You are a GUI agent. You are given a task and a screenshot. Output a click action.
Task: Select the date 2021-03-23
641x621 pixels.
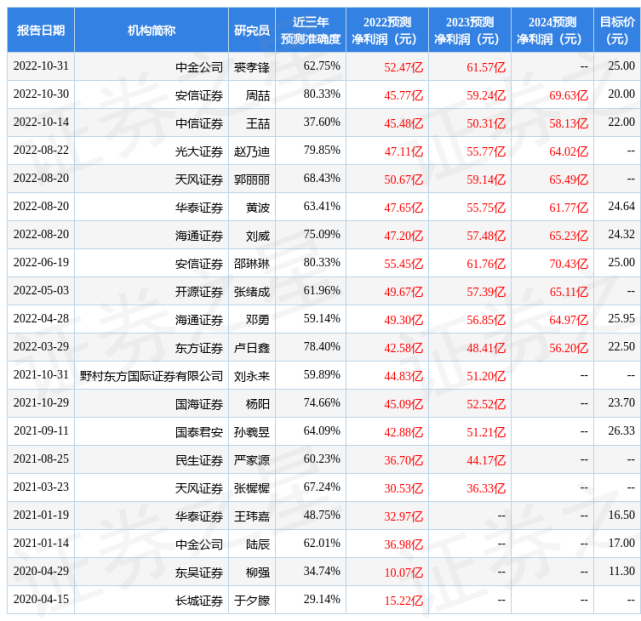(41, 487)
